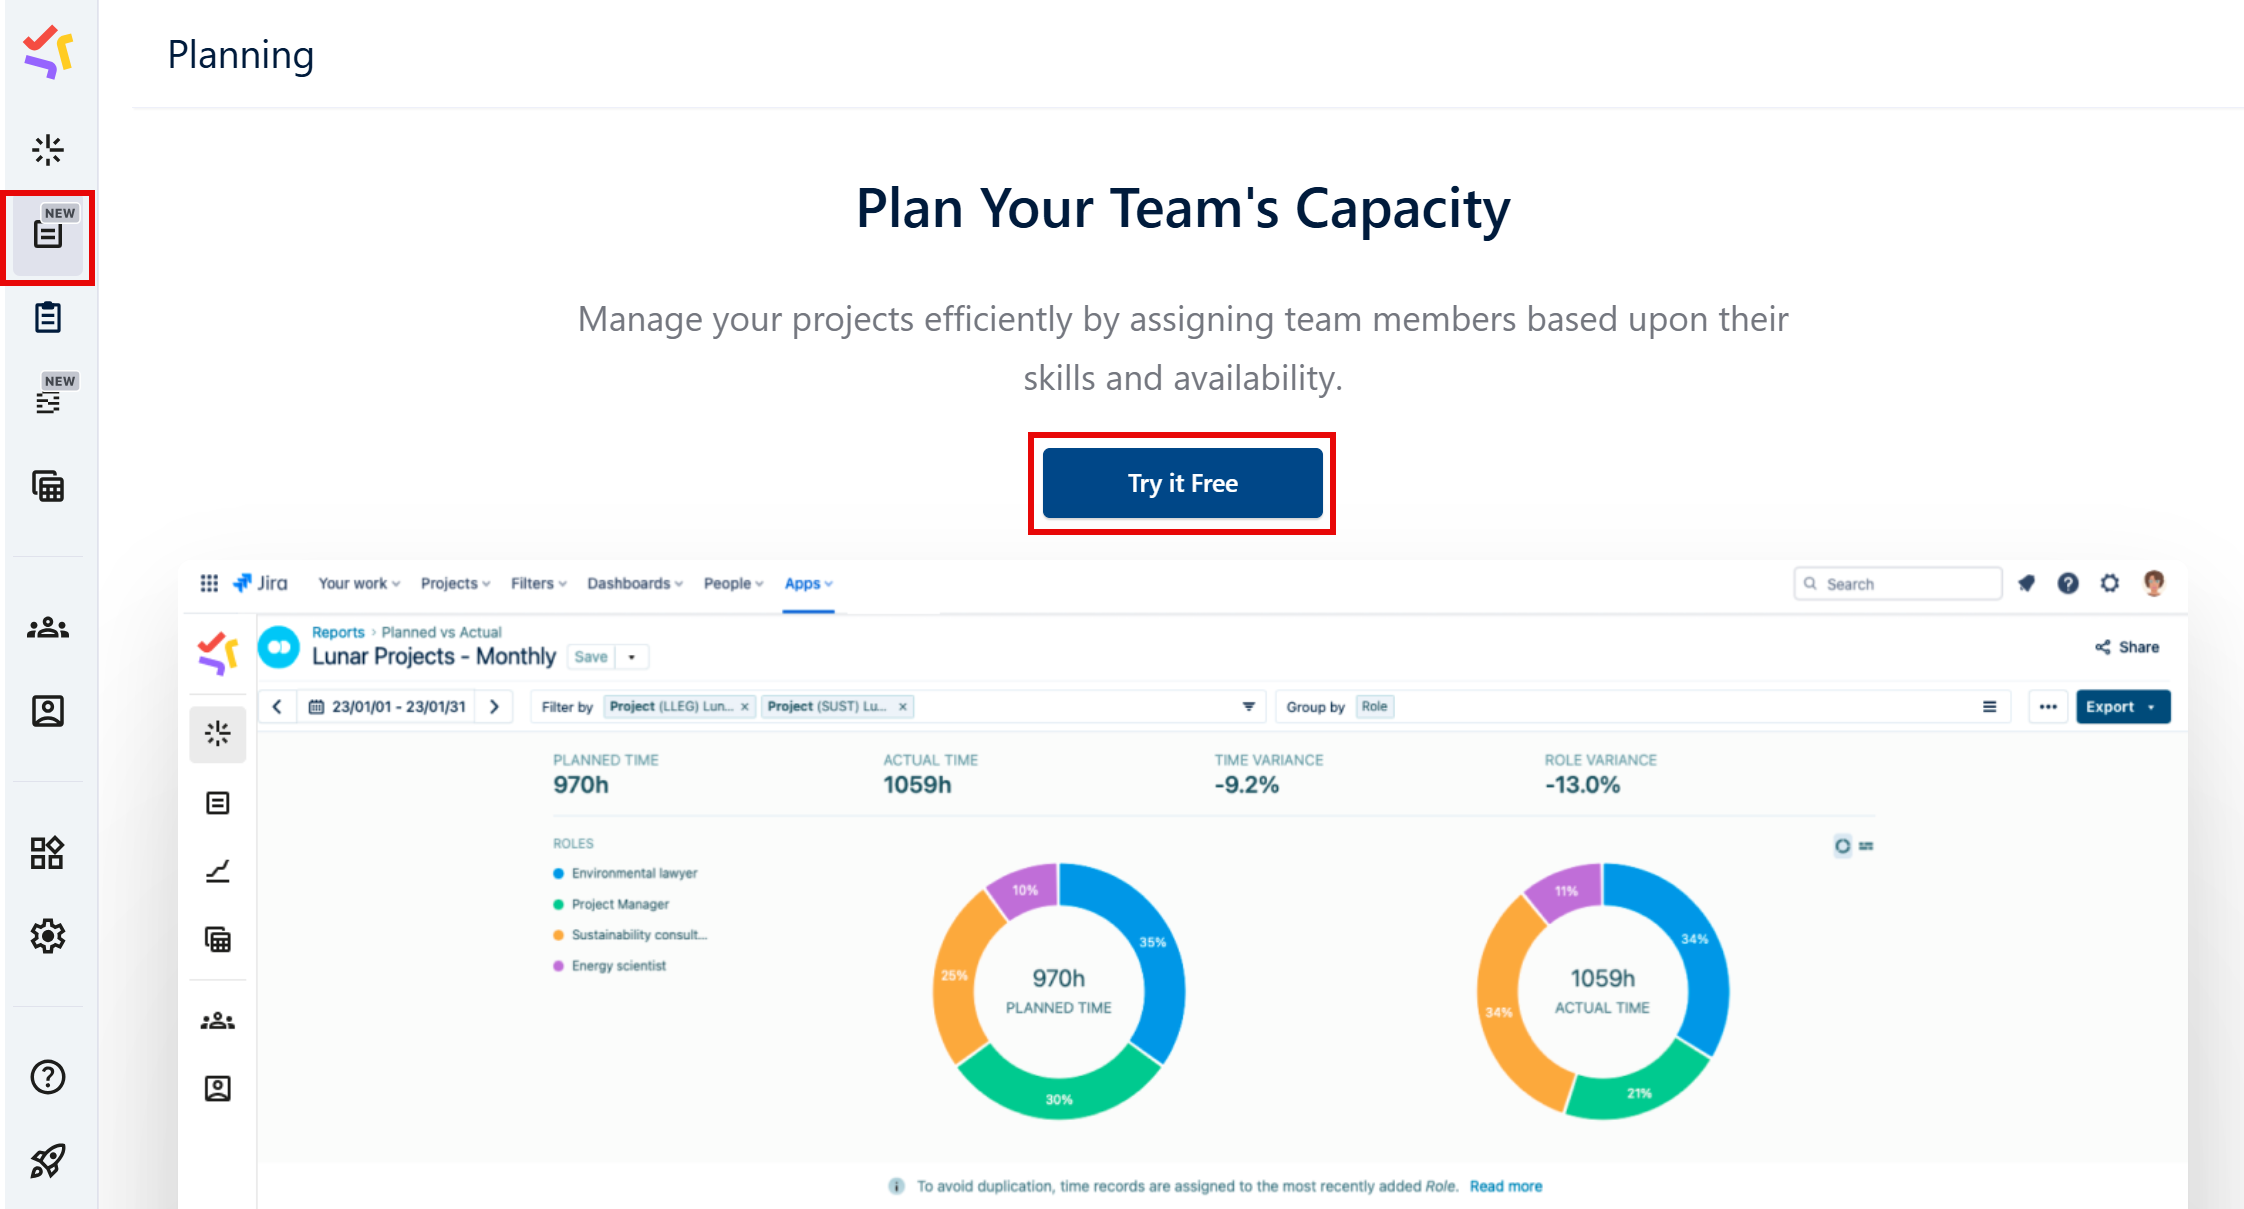Image resolution: width=2244 pixels, height=1209 pixels.
Task: Open the user profile icon in sidebar
Action: pyautogui.click(x=48, y=711)
